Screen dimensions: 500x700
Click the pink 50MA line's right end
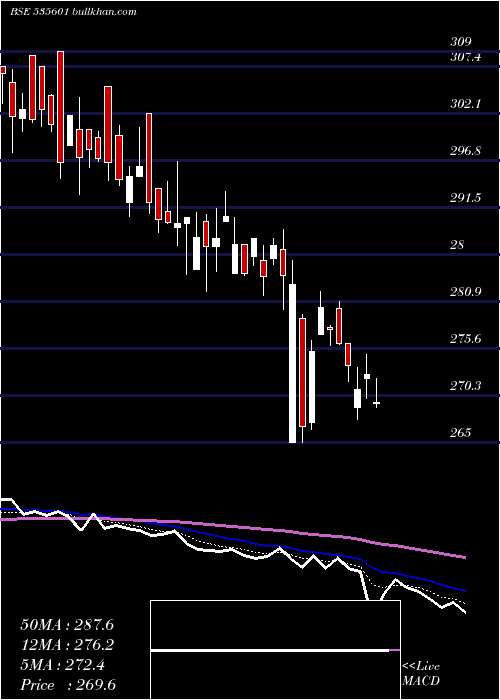click(x=464, y=557)
